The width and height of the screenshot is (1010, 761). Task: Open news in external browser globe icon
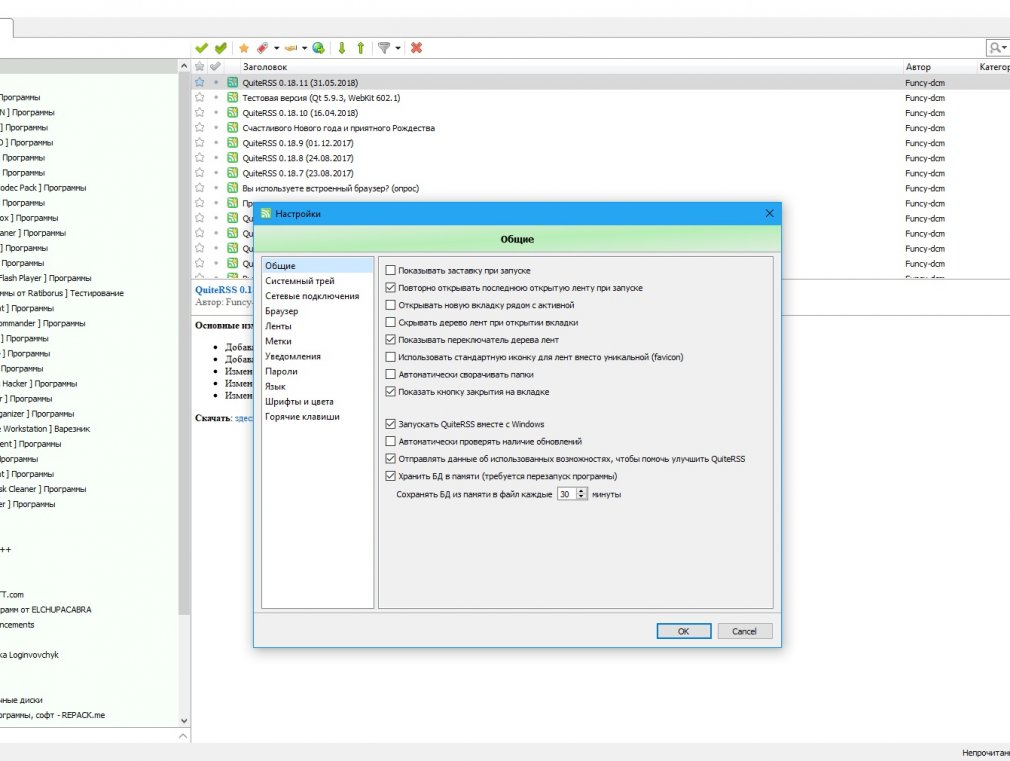tap(318, 48)
